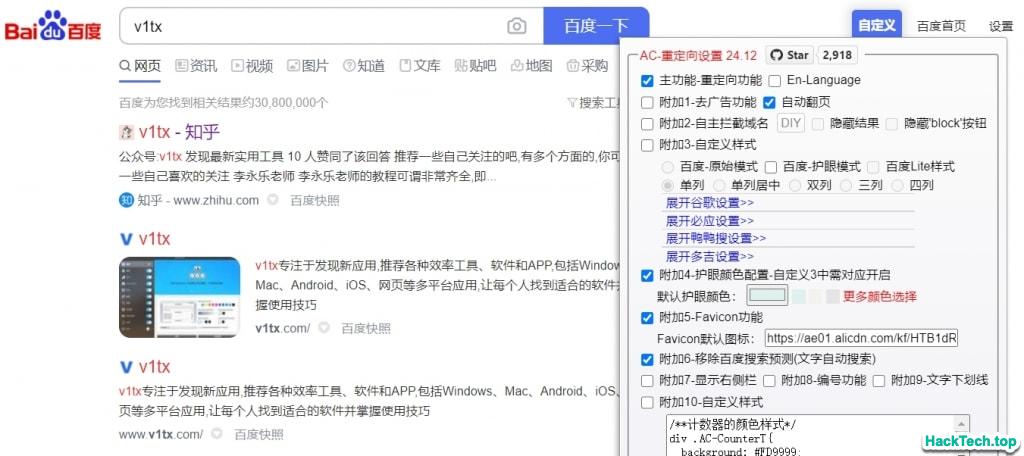Select the 单列居中 radio button
This screenshot has height=456, width=1024.
pyautogui.click(x=719, y=186)
